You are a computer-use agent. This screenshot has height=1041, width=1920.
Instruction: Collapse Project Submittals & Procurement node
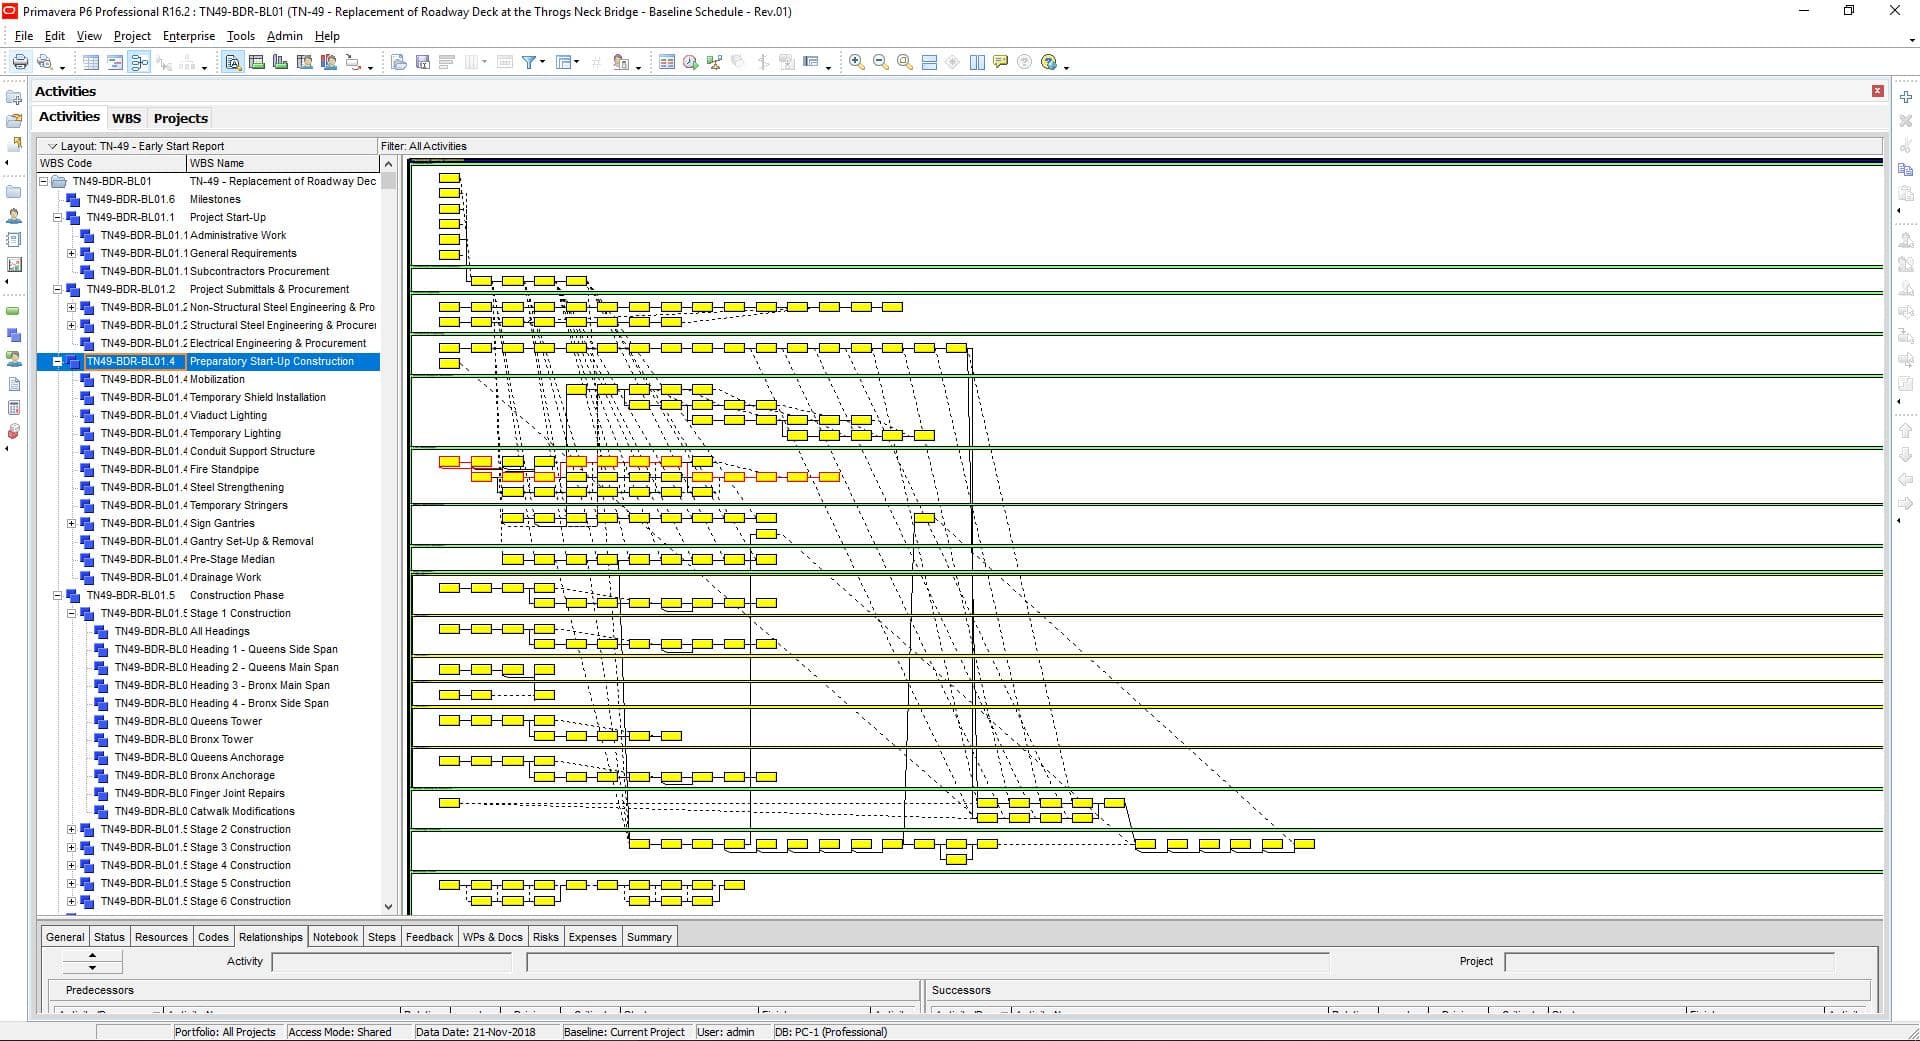pos(58,289)
